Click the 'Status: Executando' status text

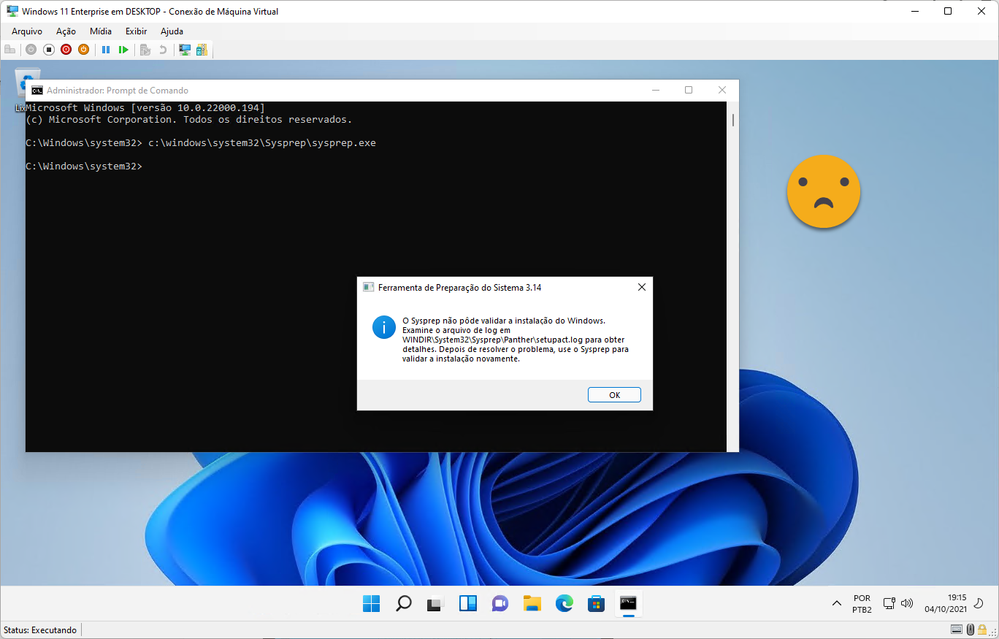point(40,629)
